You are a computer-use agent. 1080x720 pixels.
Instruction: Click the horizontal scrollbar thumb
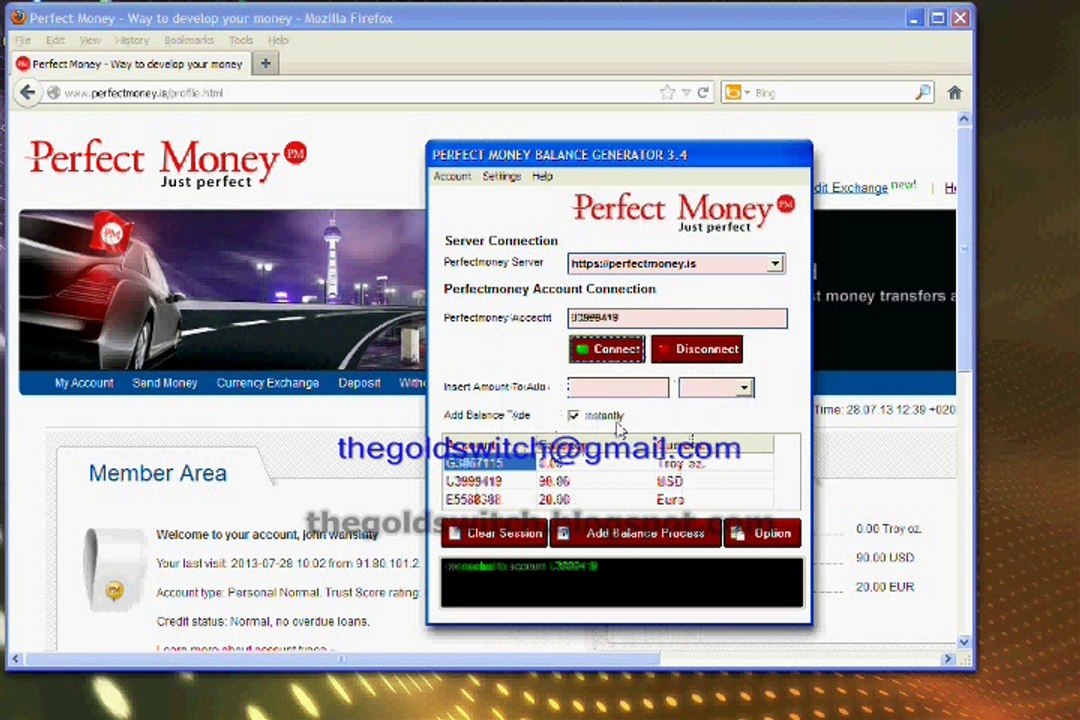click(x=342, y=659)
